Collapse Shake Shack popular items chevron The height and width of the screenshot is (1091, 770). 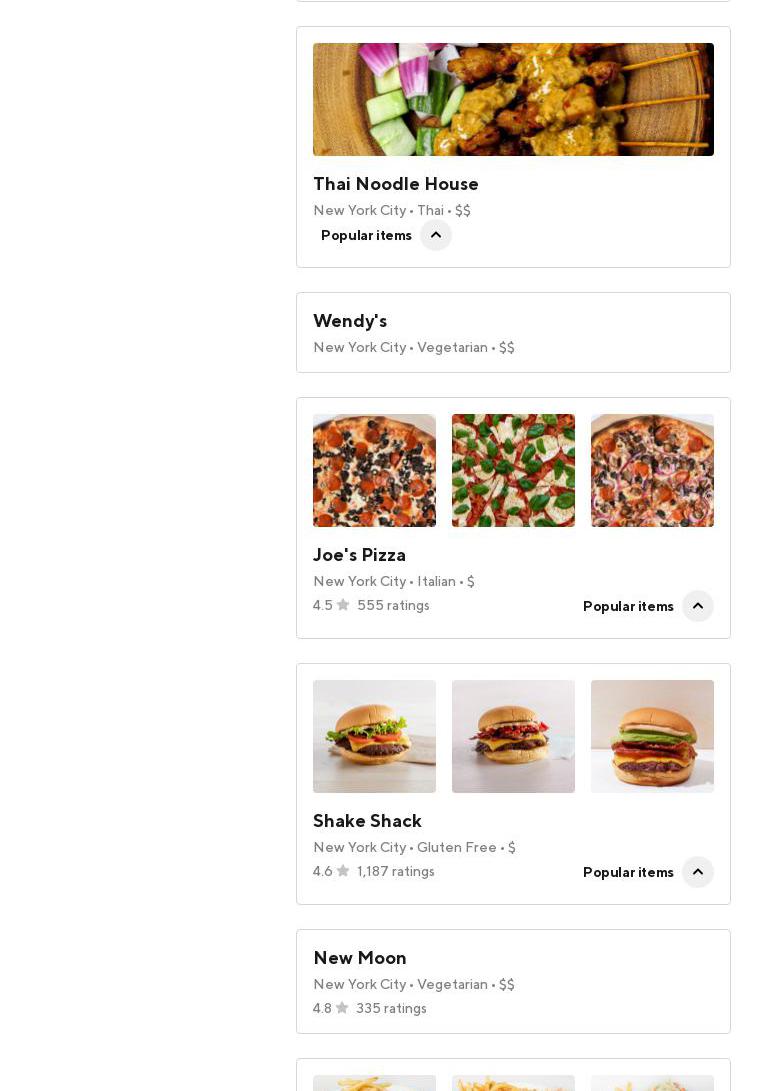[x=698, y=872]
